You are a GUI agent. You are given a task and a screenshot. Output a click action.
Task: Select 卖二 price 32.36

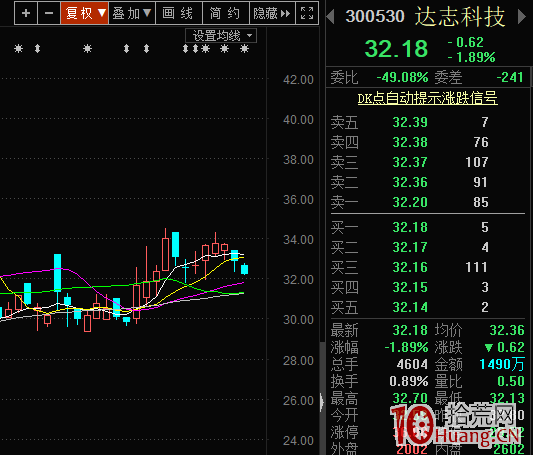410,182
